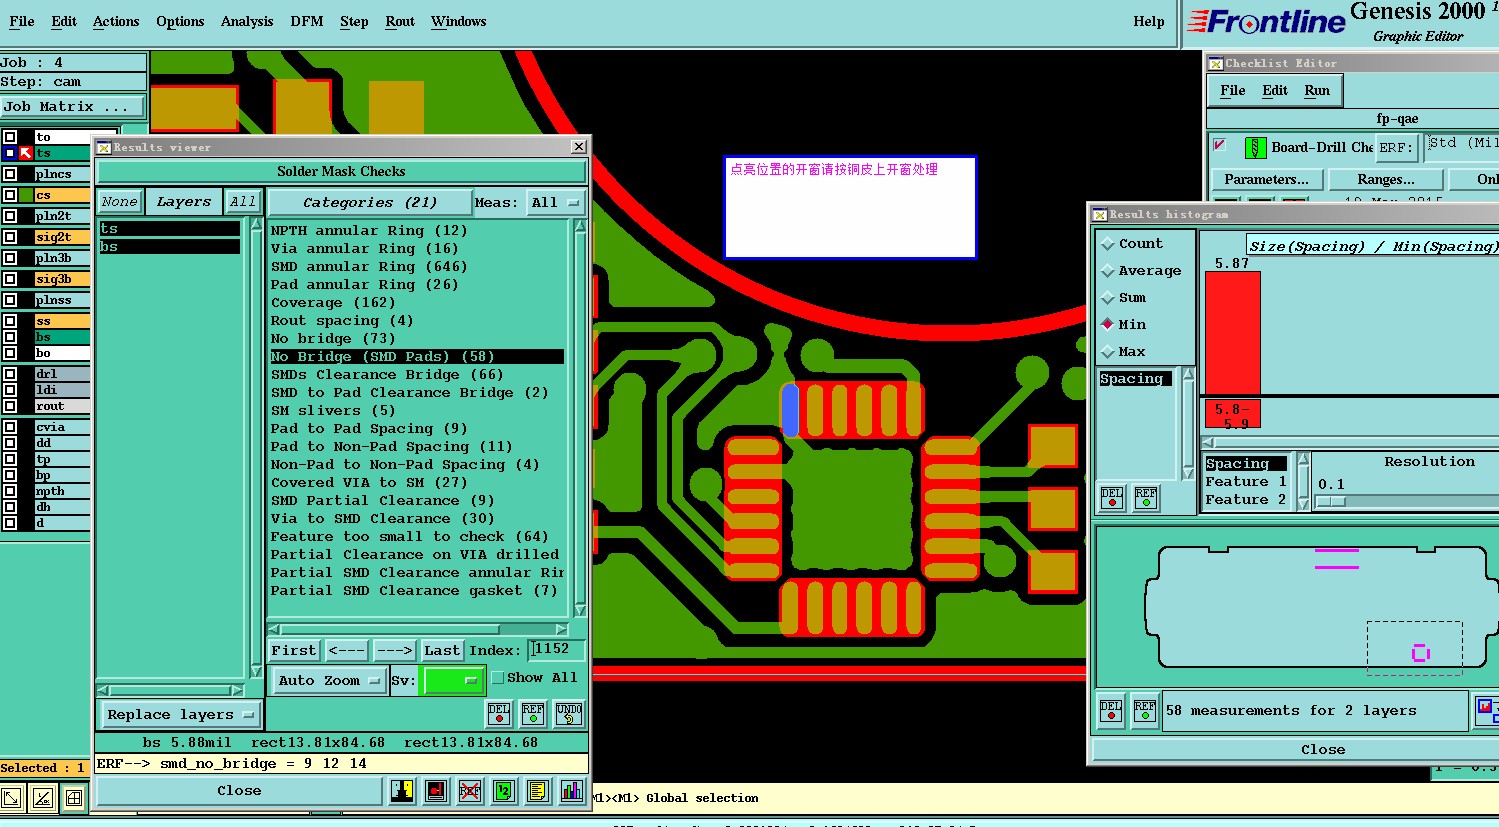This screenshot has width=1499, height=827.
Task: Enable the Show All checkbox
Action: (498, 678)
